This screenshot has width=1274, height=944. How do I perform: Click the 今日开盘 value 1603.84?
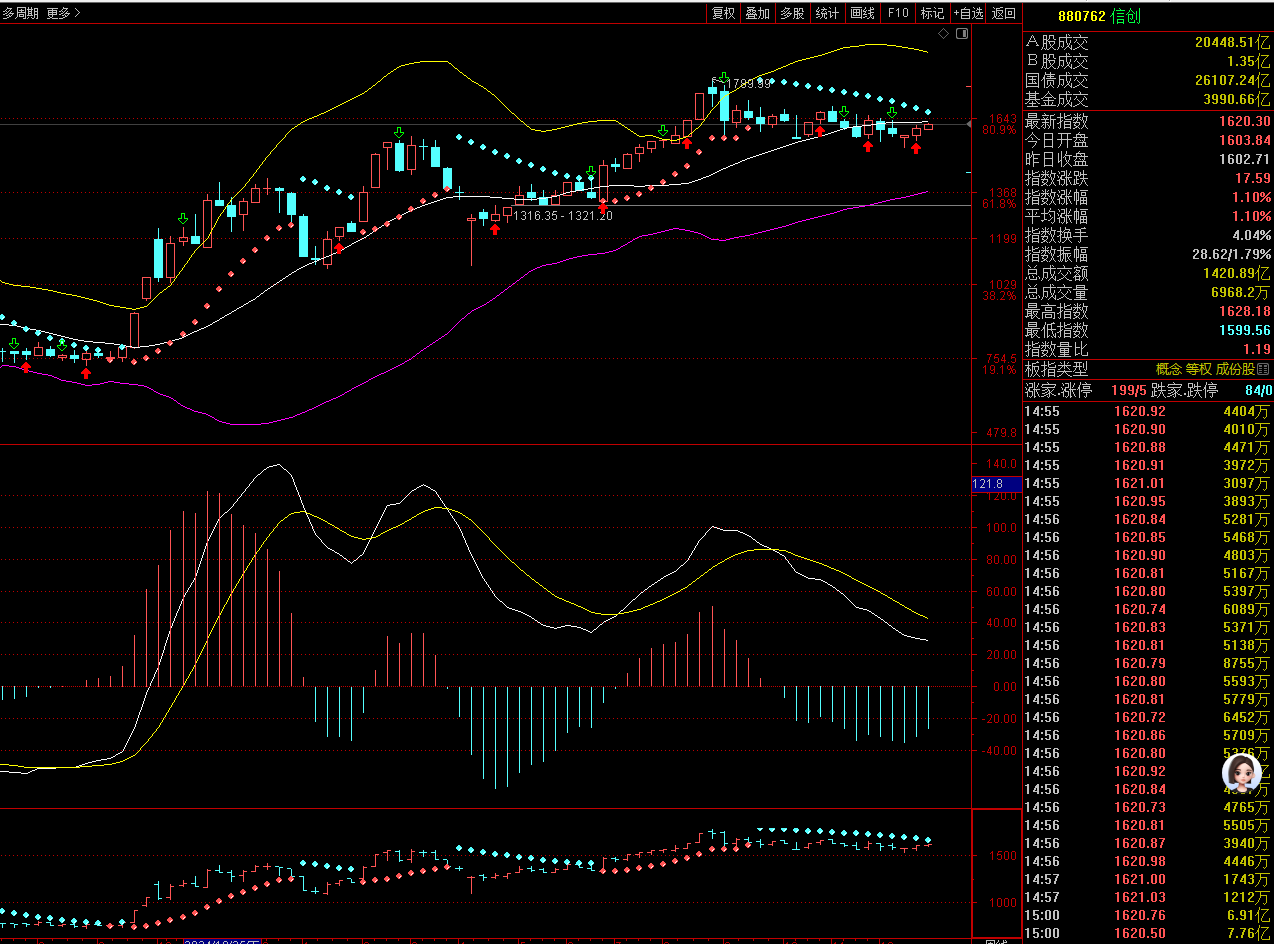click(1245, 140)
